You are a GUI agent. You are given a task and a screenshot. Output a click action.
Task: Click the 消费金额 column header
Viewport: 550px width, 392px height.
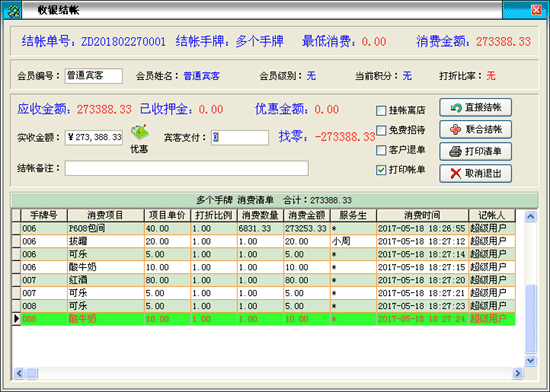point(307,215)
